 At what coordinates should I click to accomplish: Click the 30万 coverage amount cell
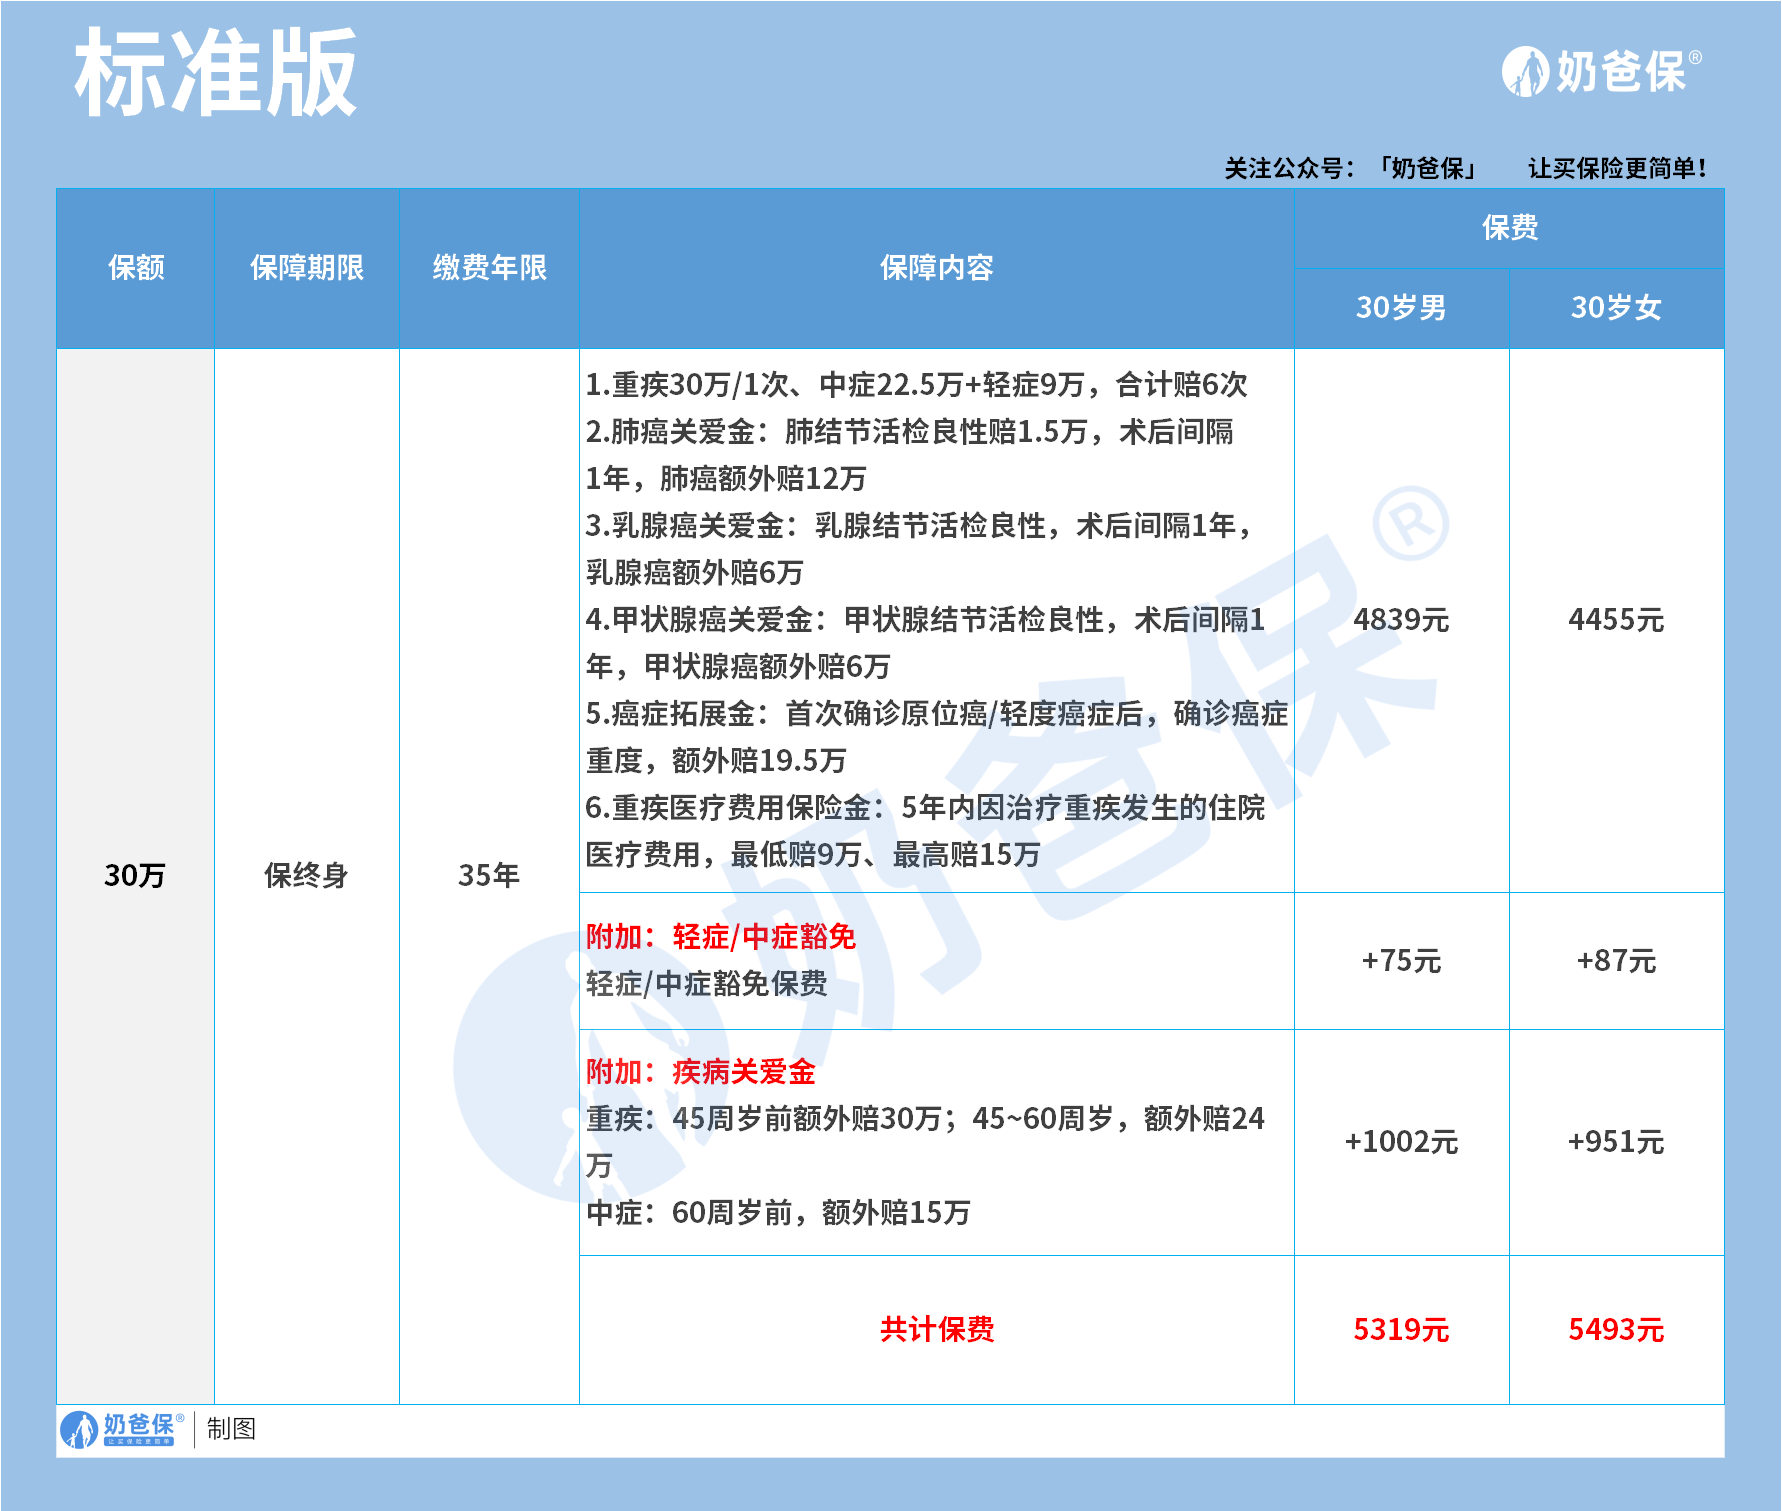point(135,876)
